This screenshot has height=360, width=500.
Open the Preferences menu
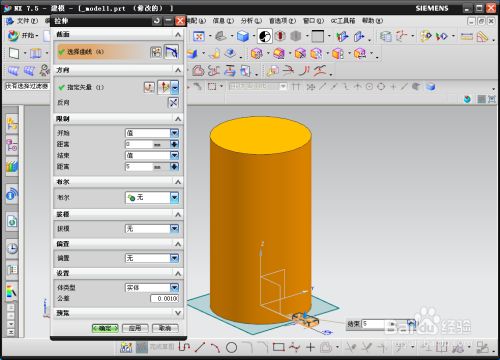[282, 21]
